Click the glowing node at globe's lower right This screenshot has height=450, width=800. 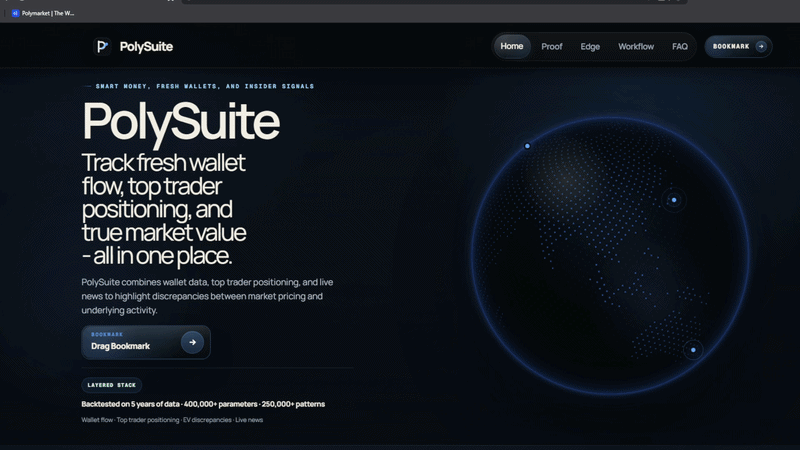point(692,349)
